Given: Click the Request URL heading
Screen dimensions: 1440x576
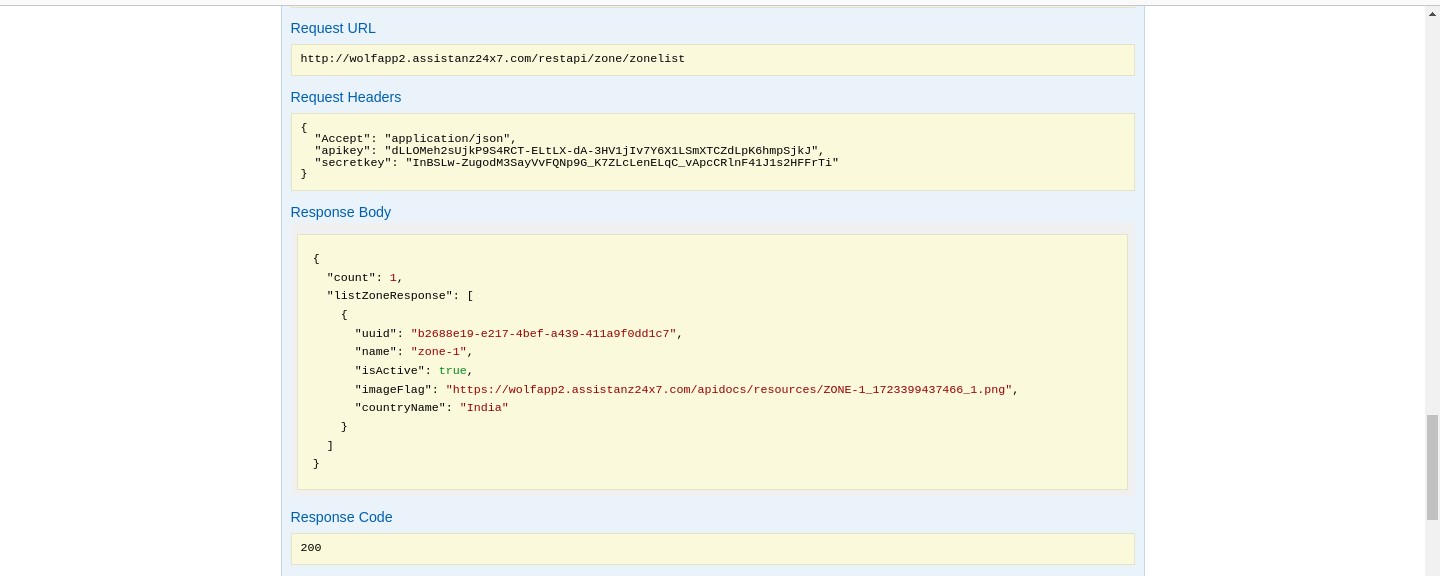Looking at the screenshot, I should (x=333, y=28).
